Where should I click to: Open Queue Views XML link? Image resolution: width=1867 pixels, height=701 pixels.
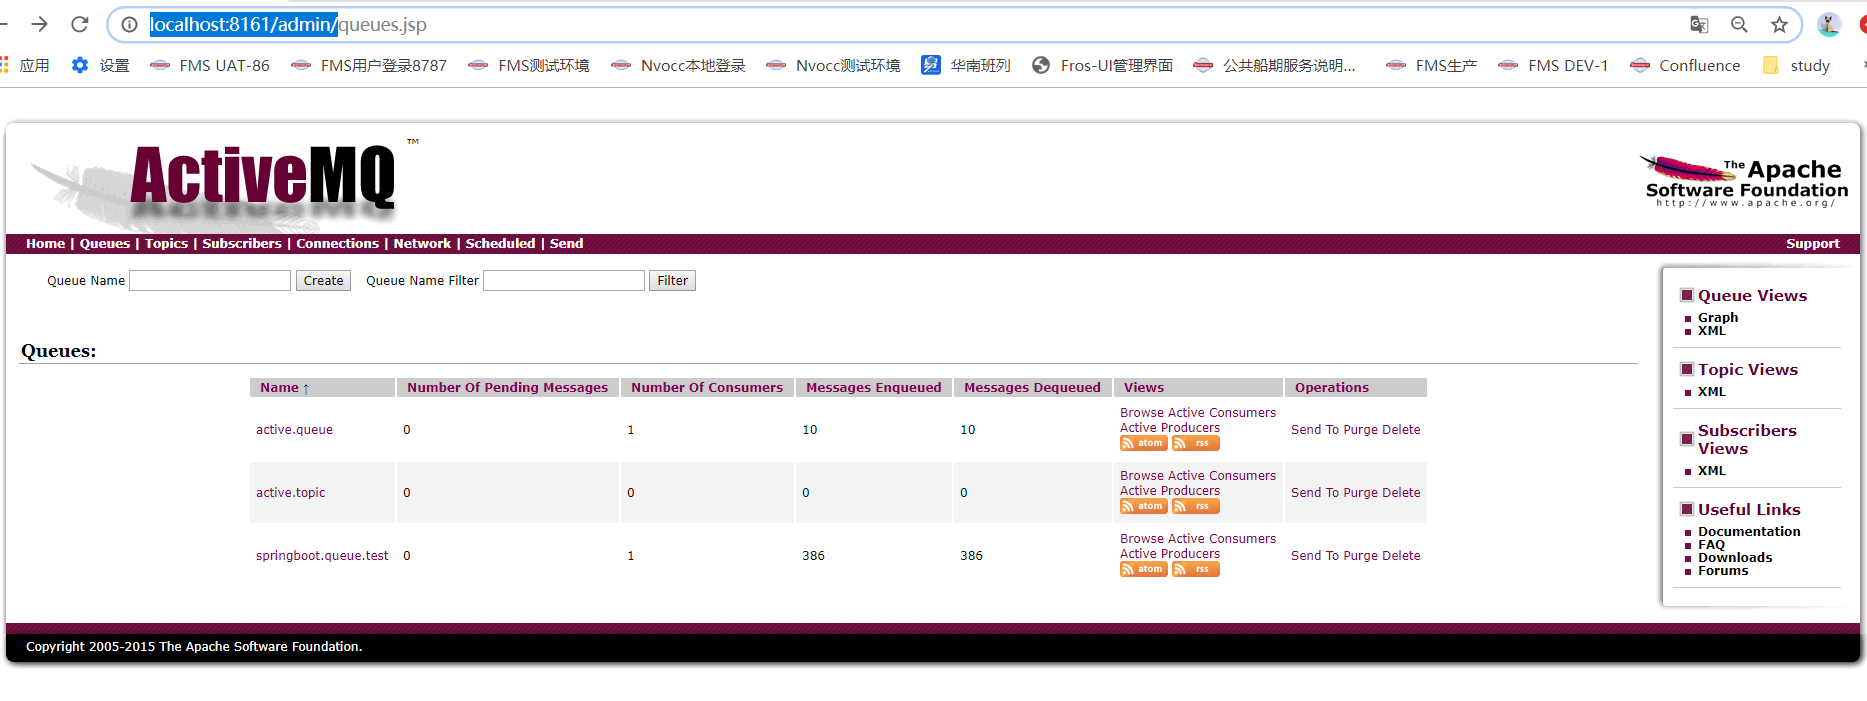[x=1712, y=331]
